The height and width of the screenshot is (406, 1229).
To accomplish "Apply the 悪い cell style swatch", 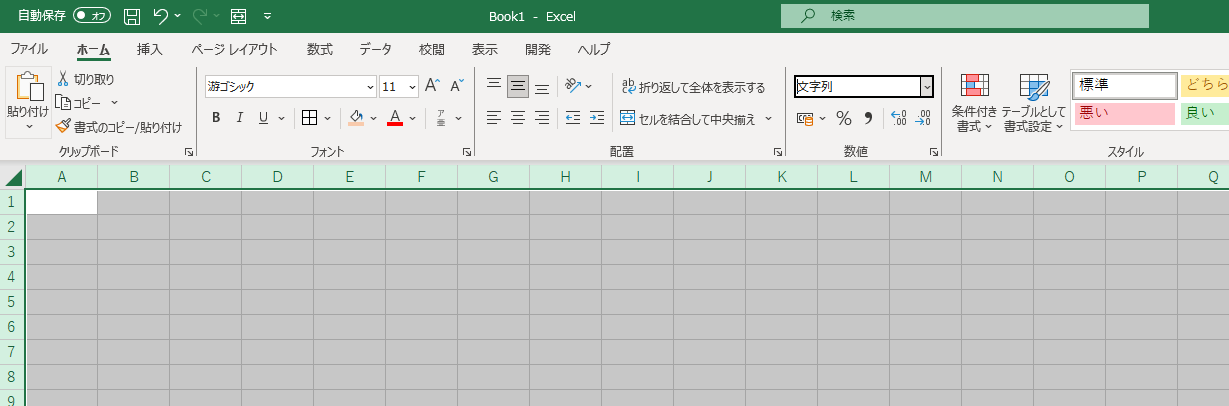I will tap(1125, 113).
